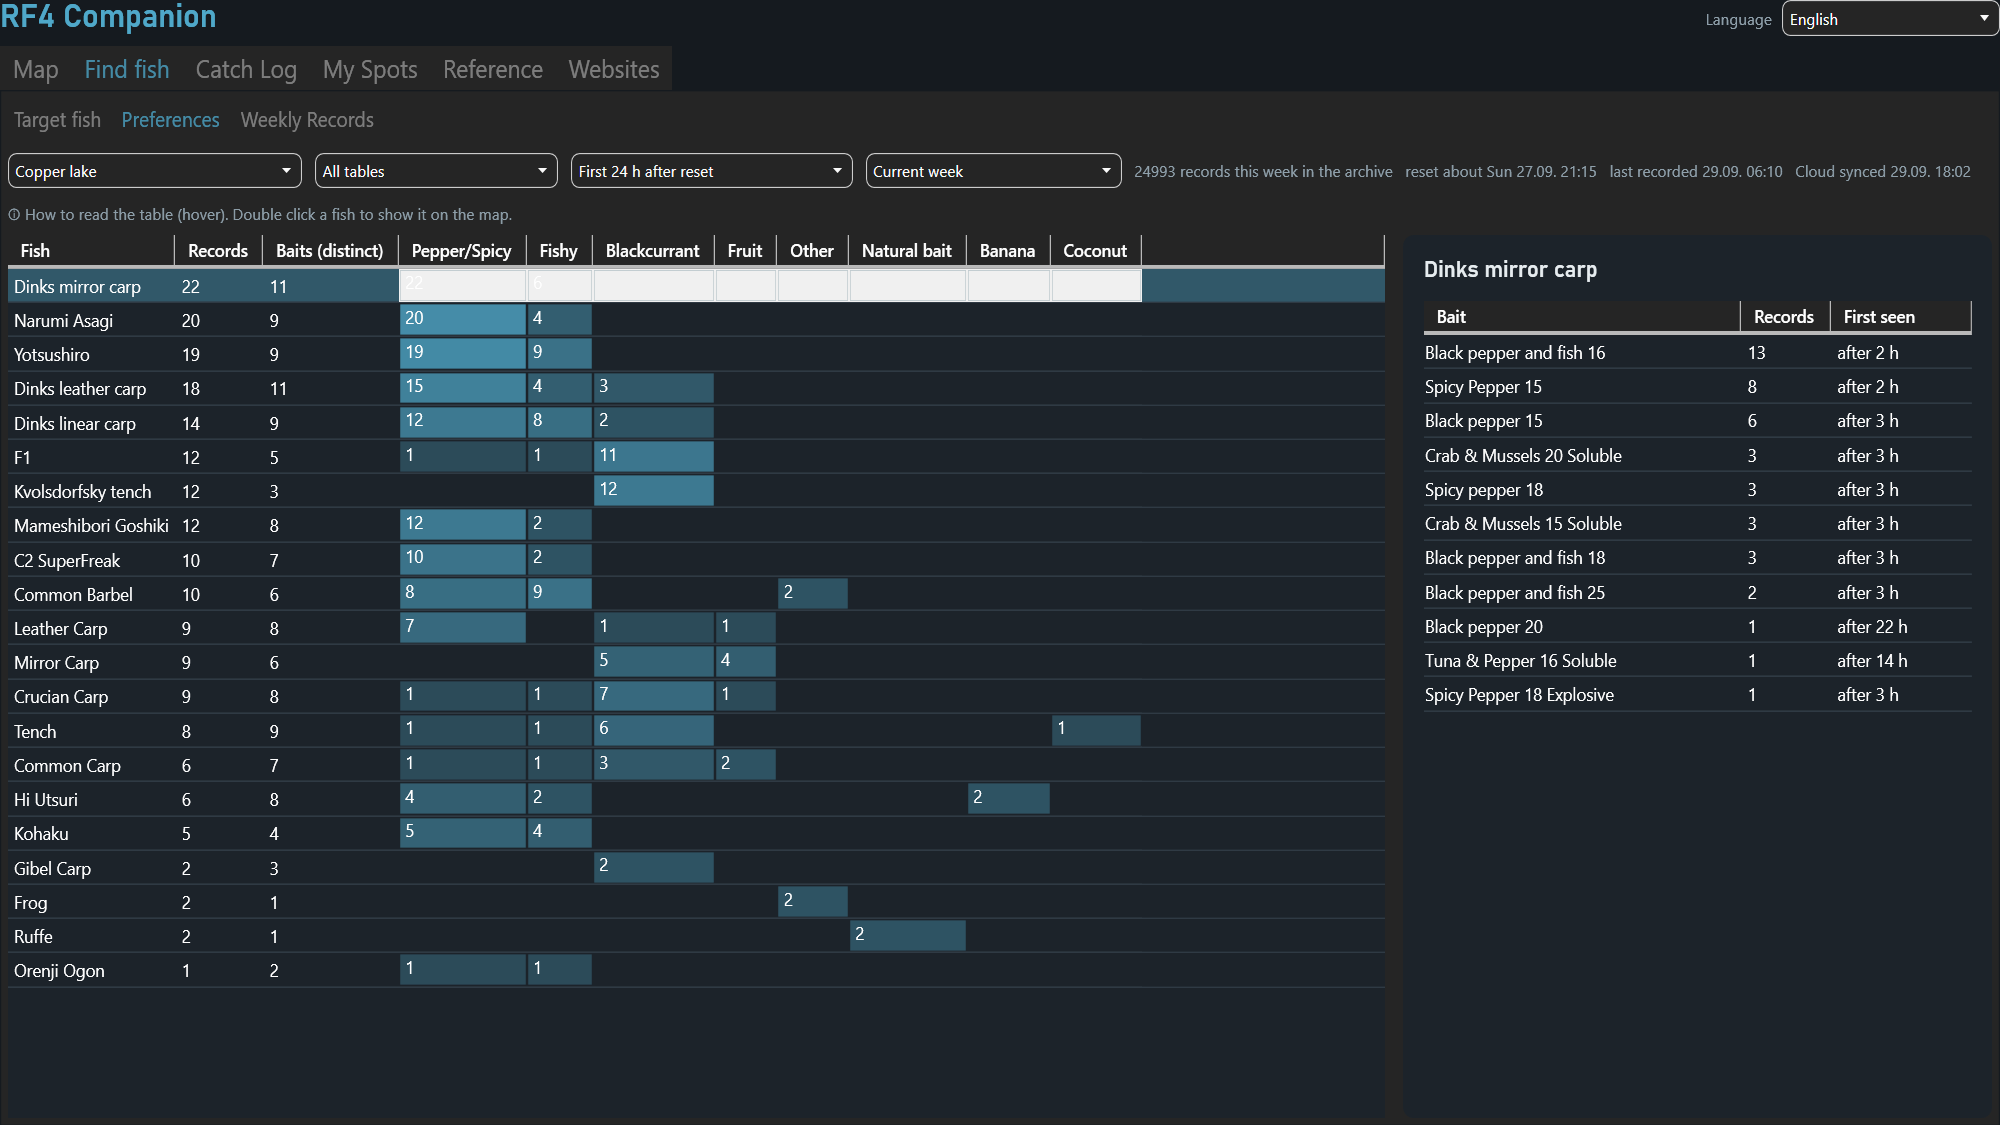Select the Common Barbel row

click(x=696, y=594)
